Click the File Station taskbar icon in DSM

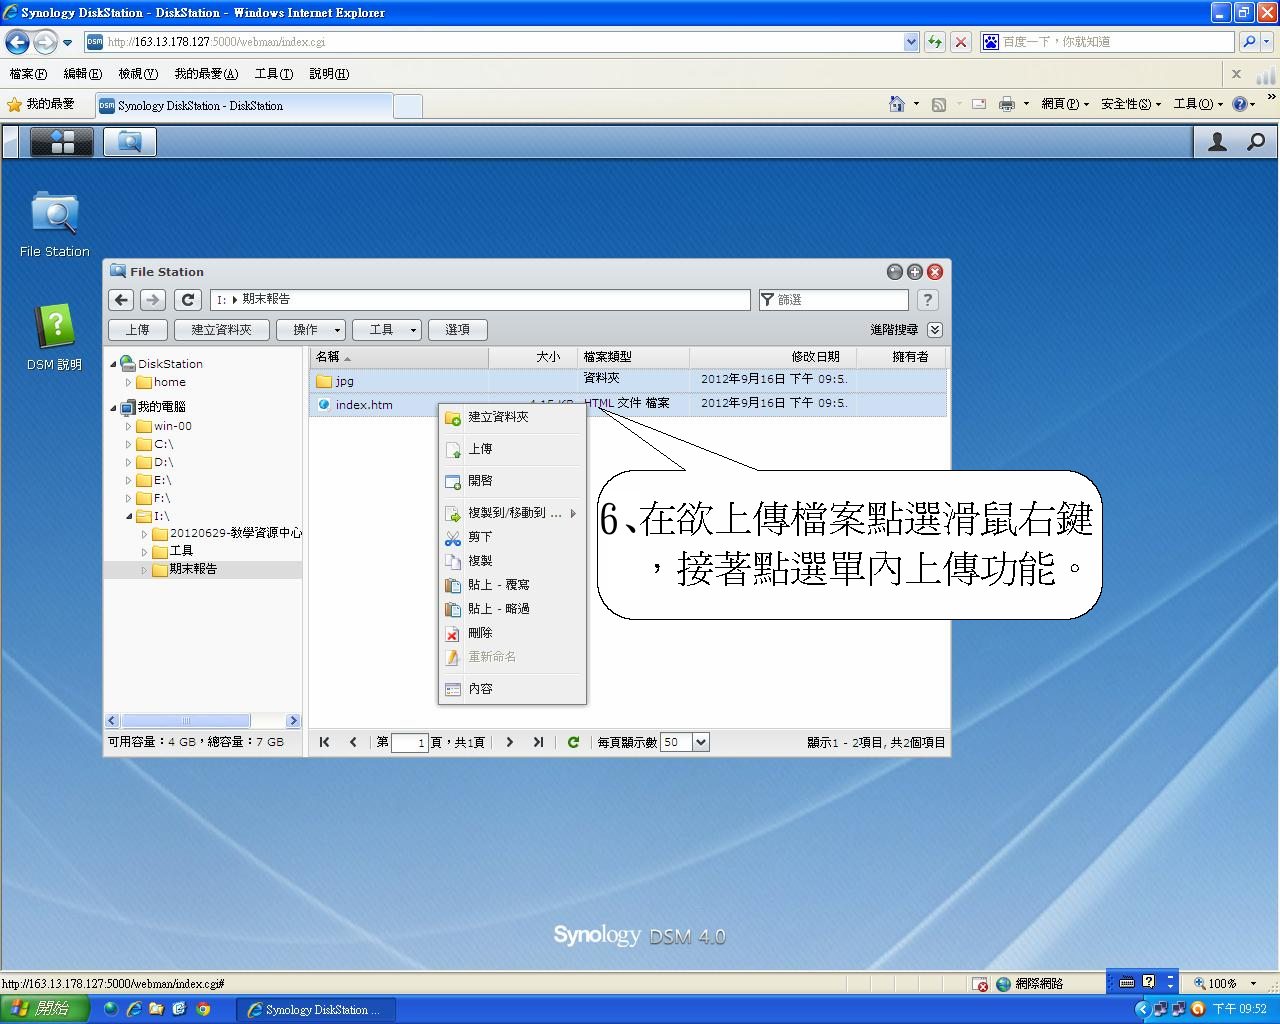[129, 143]
